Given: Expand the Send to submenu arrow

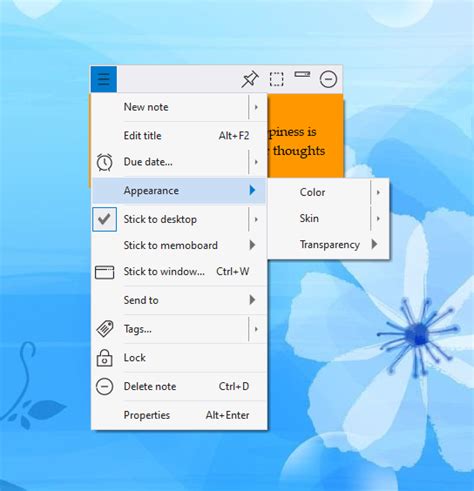Looking at the screenshot, I should [x=252, y=300].
